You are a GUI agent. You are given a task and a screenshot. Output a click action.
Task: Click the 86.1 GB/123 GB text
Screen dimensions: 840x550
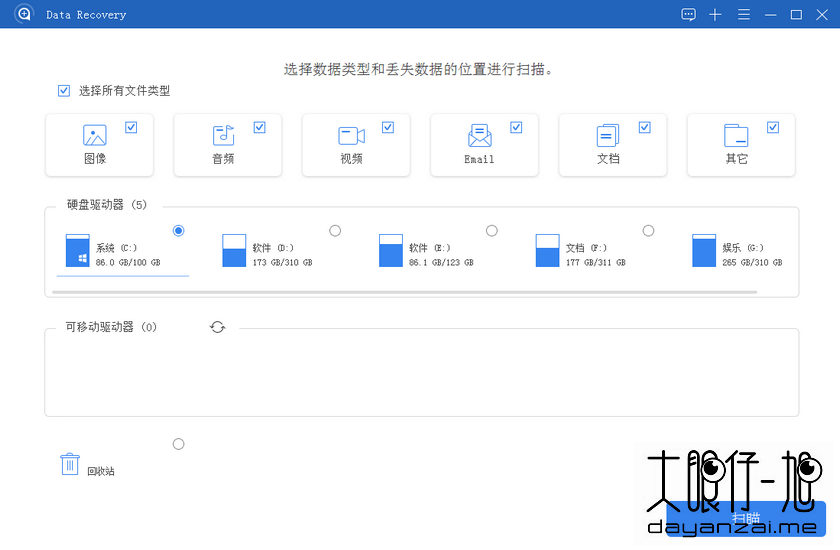(x=441, y=262)
